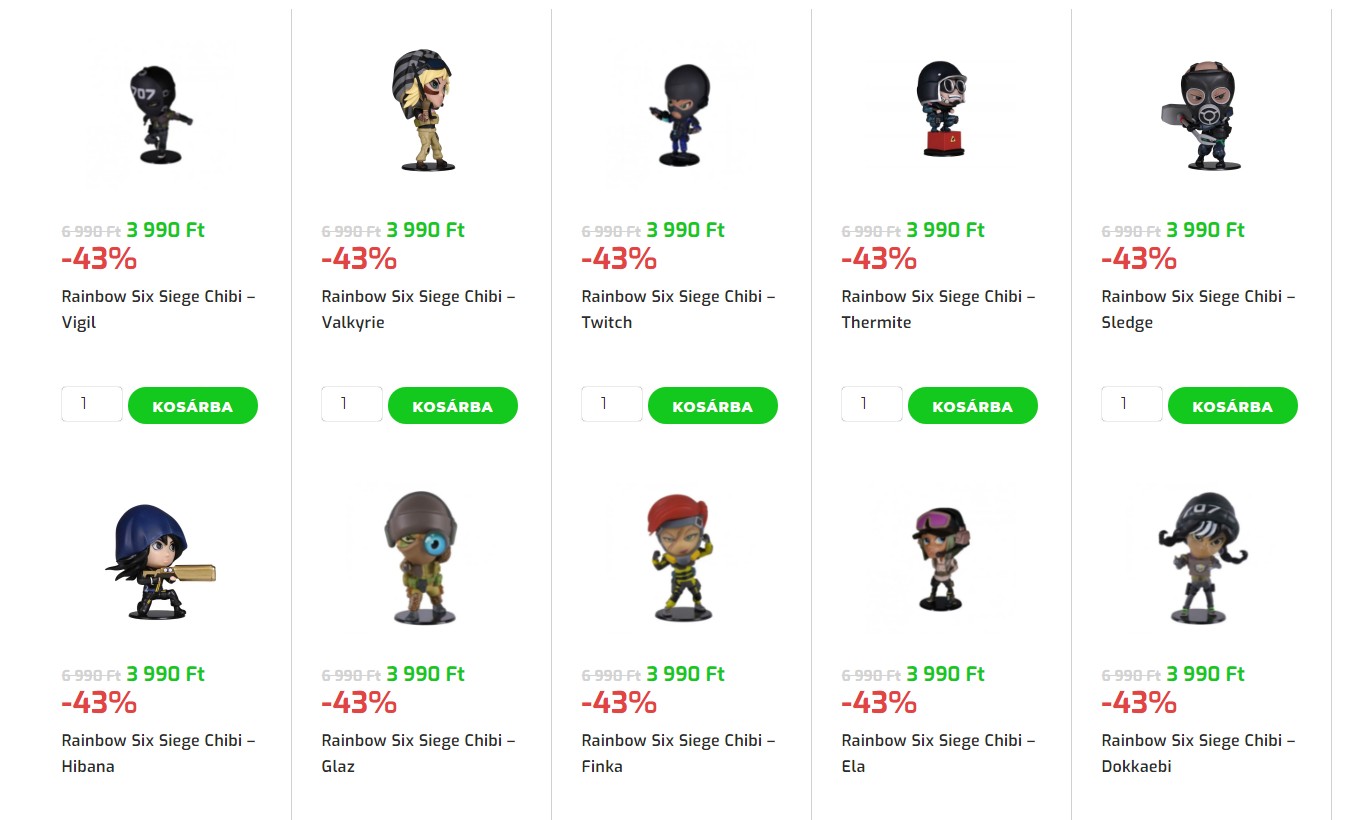This screenshot has width=1355, height=820.
Task: Open Rainbow Six Siege Chibi – Thermite title link
Action: (x=938, y=309)
